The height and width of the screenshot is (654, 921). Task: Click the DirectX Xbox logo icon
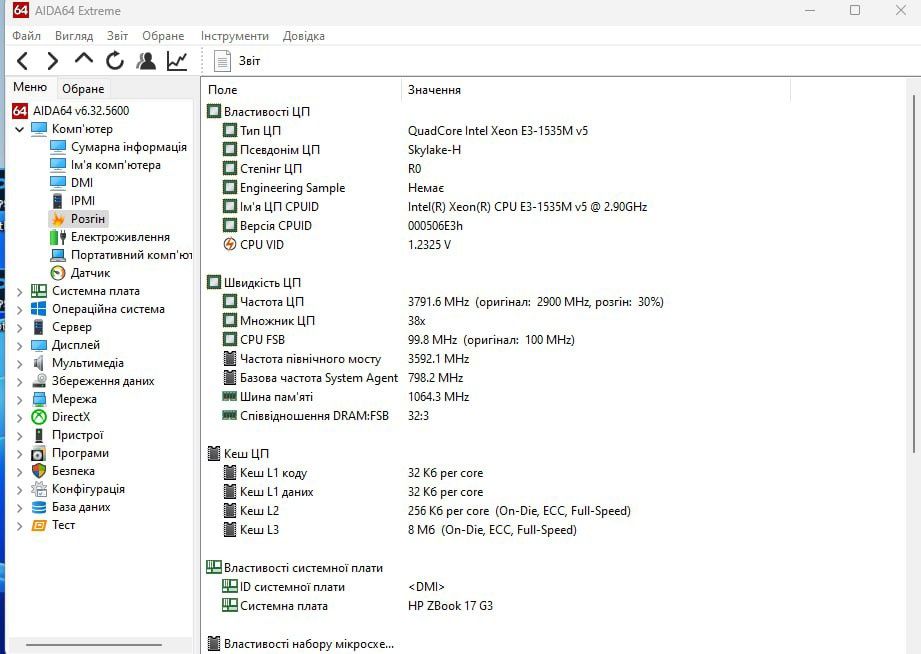coord(39,417)
